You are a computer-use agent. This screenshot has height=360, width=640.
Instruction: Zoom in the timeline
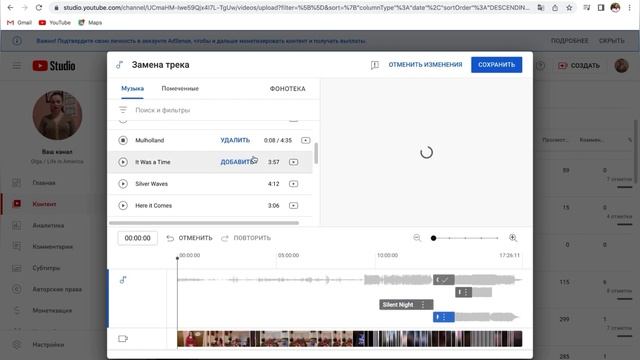(513, 238)
